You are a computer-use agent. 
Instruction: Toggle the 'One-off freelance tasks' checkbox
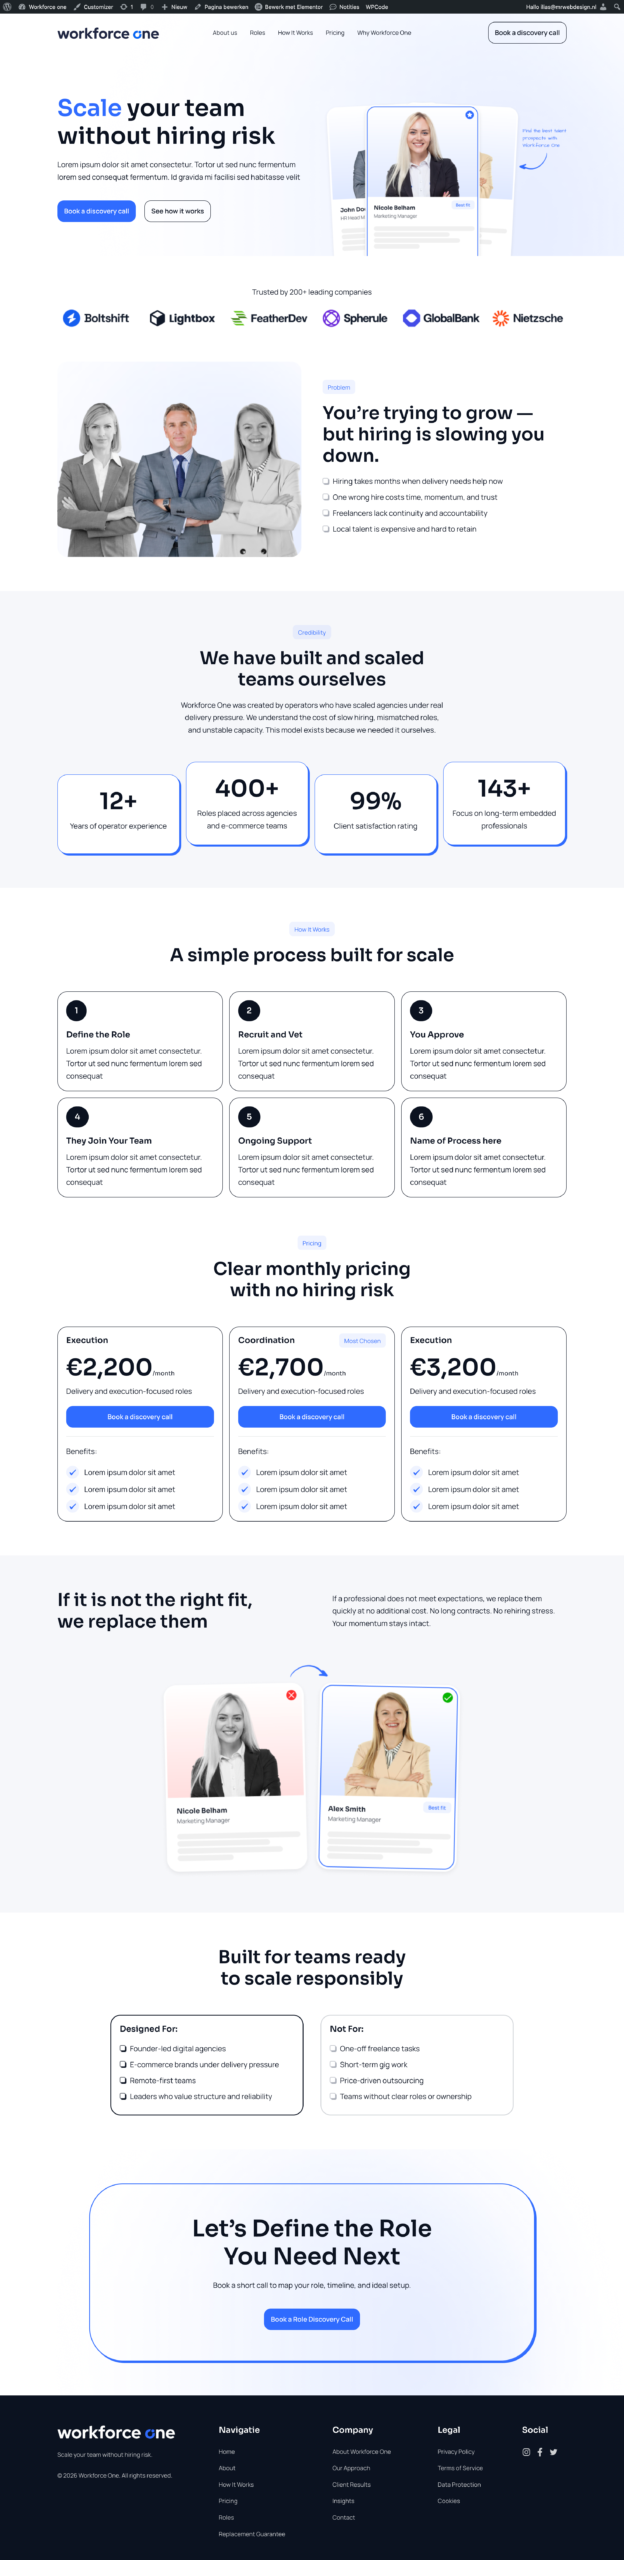tap(333, 2048)
